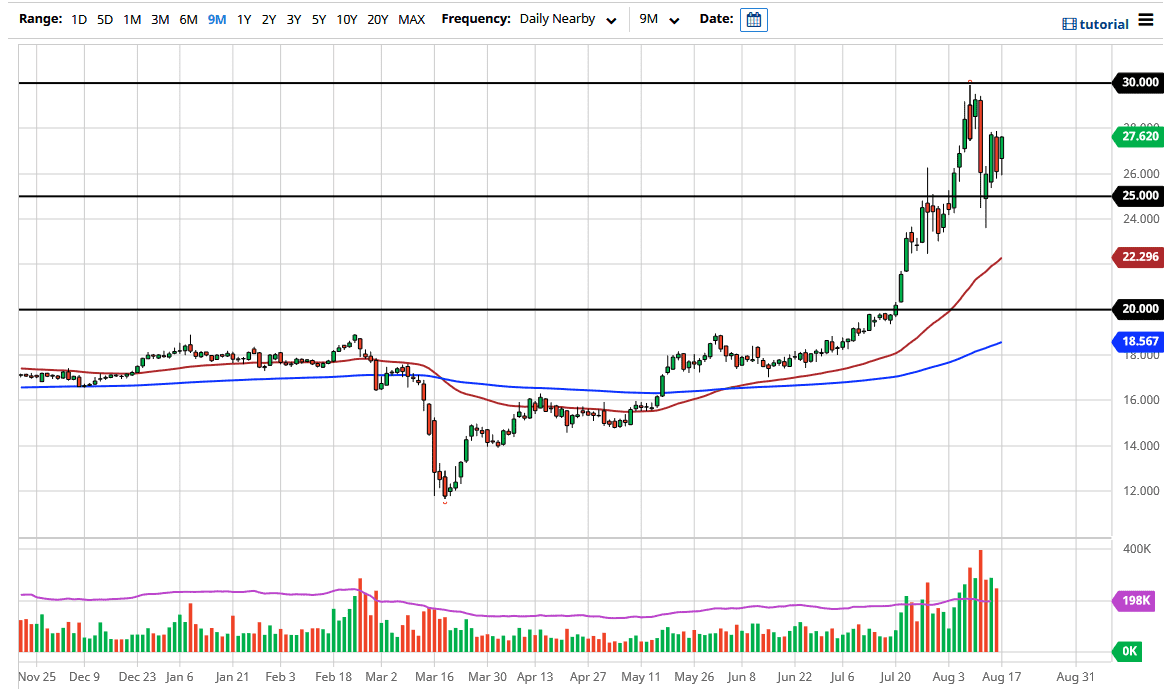This screenshot has height=694, width=1166.
Task: Click the tutorial film icon
Action: 1069,24
